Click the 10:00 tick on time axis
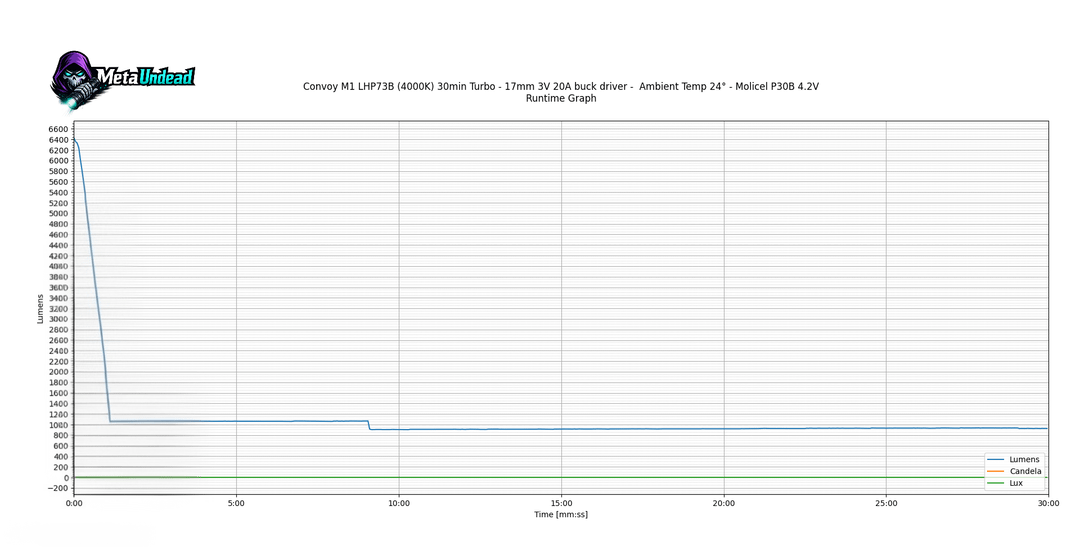 tap(398, 503)
